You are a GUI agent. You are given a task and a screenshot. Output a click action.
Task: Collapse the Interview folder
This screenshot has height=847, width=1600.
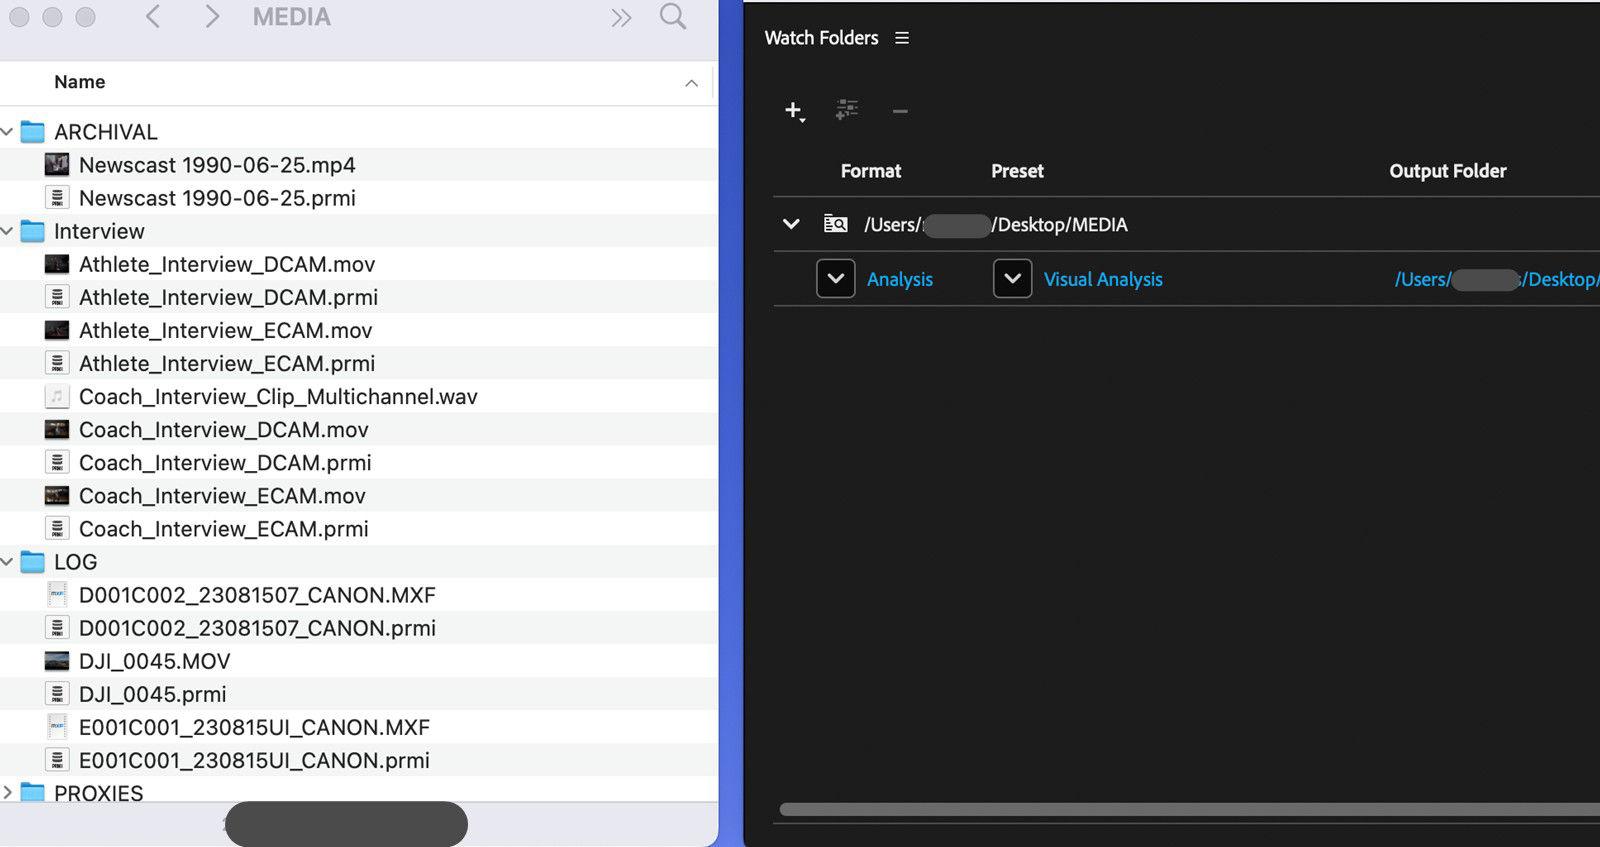[x=7, y=231]
